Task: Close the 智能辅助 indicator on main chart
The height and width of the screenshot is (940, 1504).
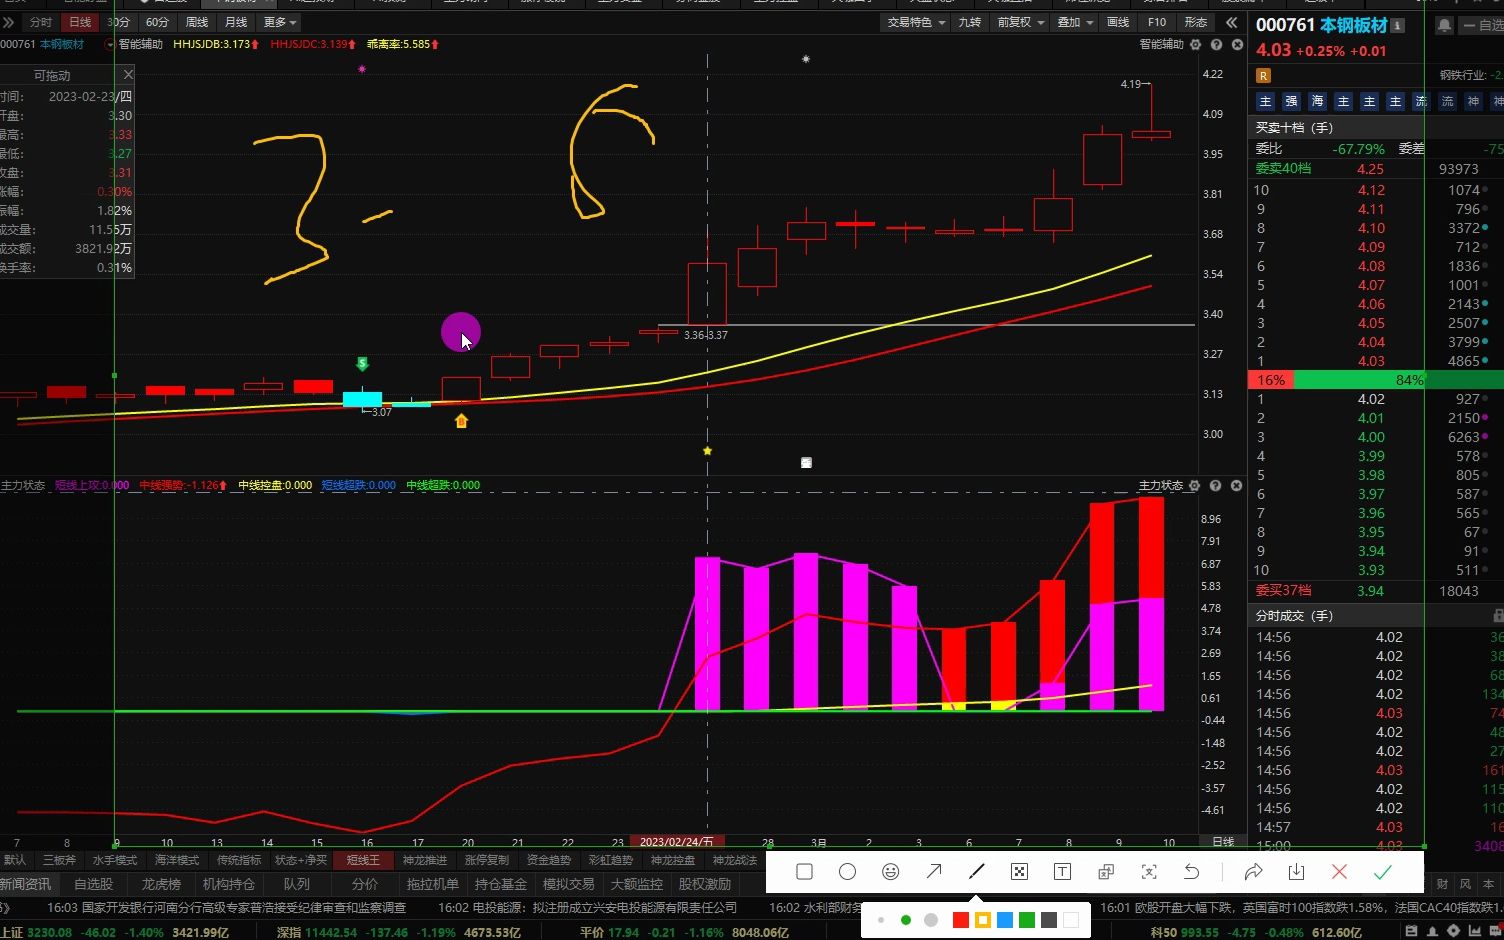Action: click(x=1237, y=45)
